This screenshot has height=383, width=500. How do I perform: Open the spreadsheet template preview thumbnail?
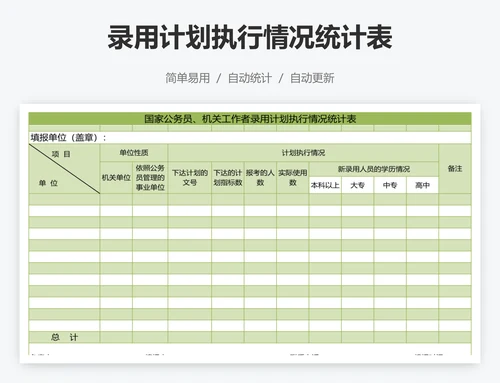pos(250,234)
